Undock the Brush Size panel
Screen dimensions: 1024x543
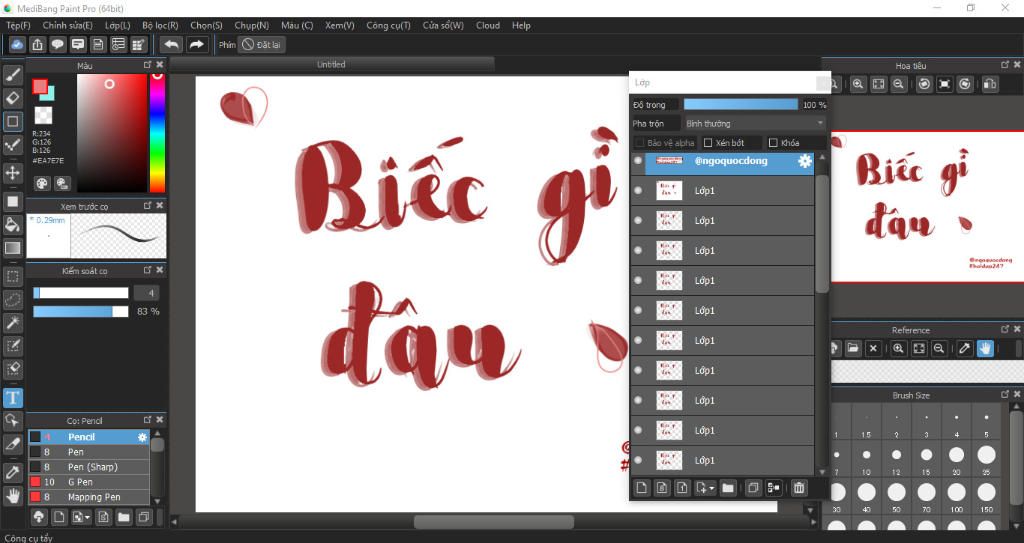(1005, 395)
